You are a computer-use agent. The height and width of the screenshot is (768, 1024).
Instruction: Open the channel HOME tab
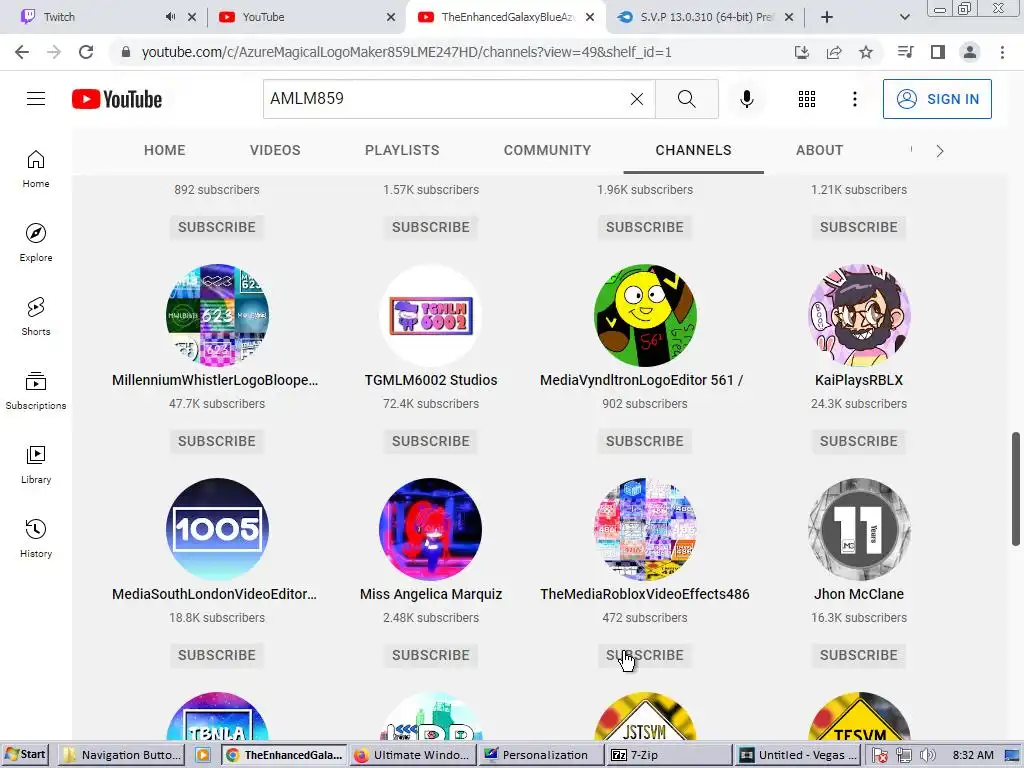[x=165, y=150]
